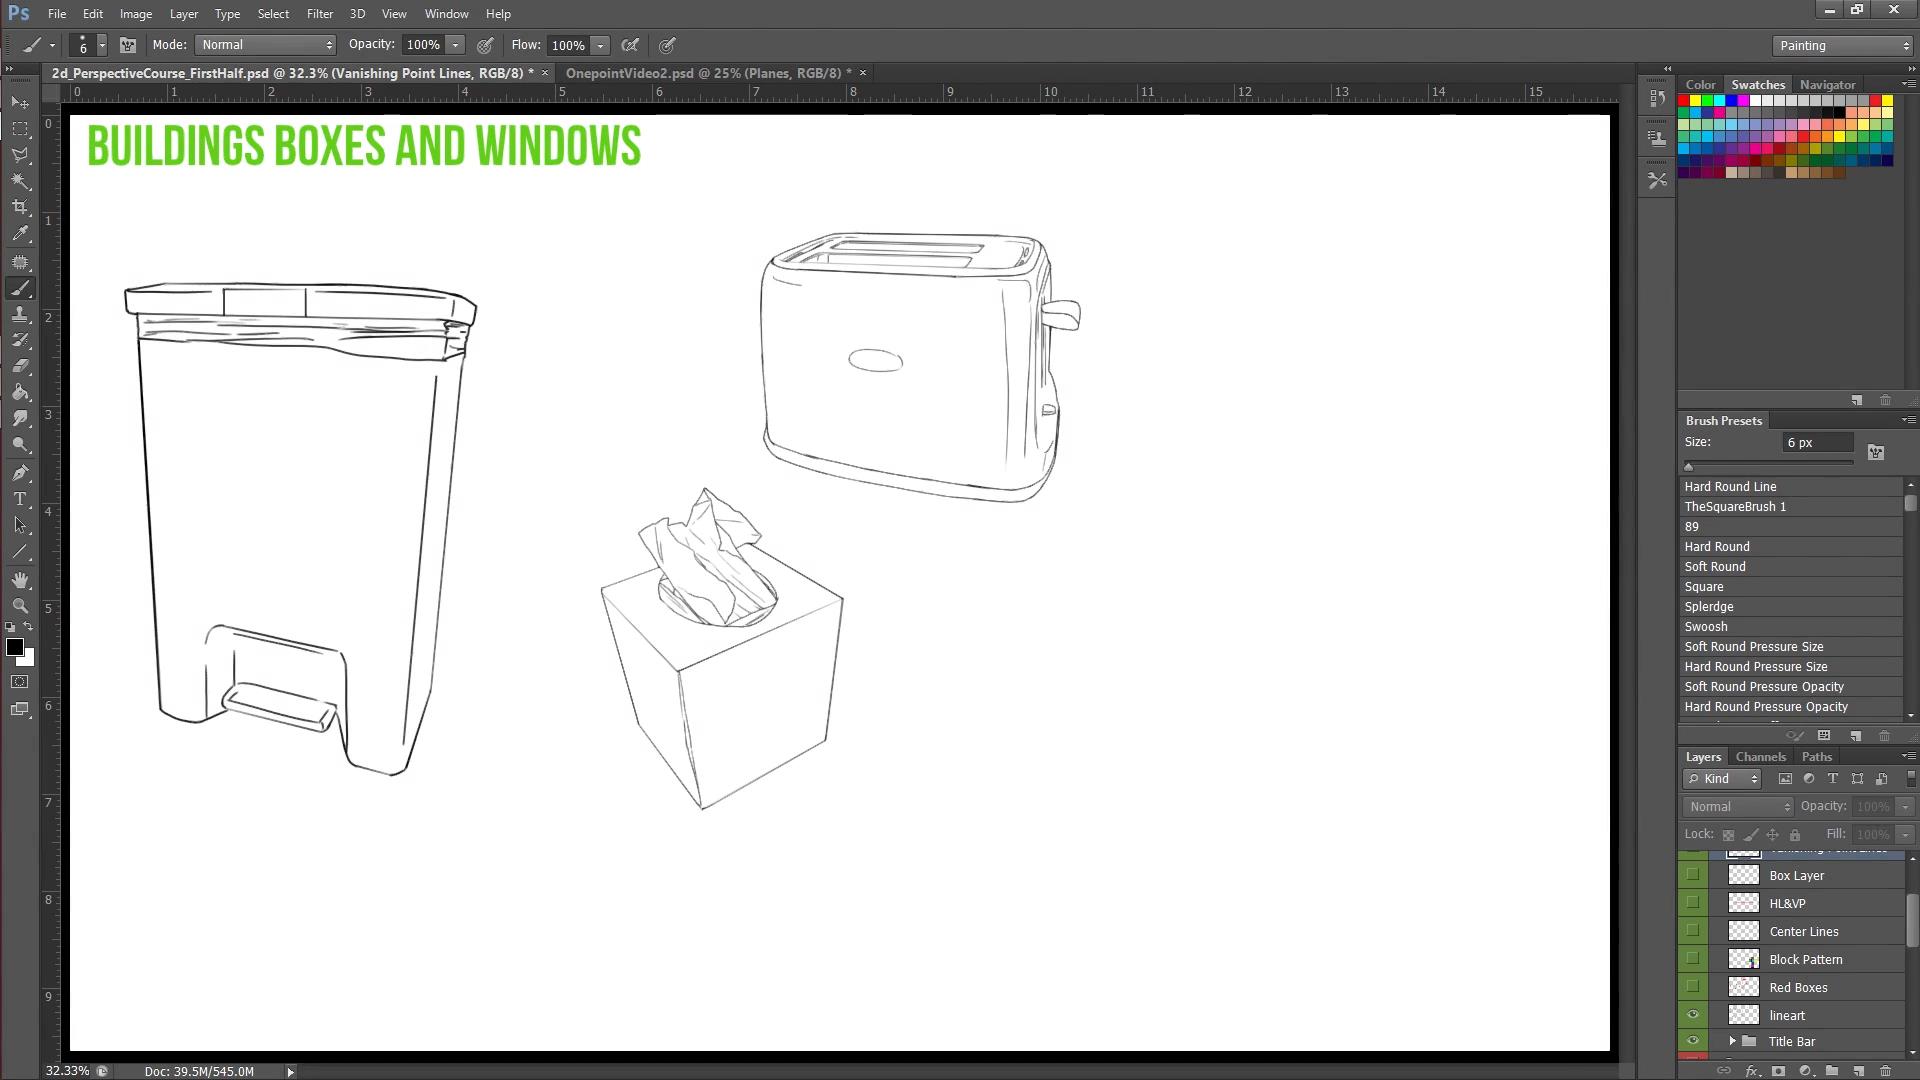Choose the Swoosh brush preset
The image size is (1920, 1080).
coord(1790,627)
